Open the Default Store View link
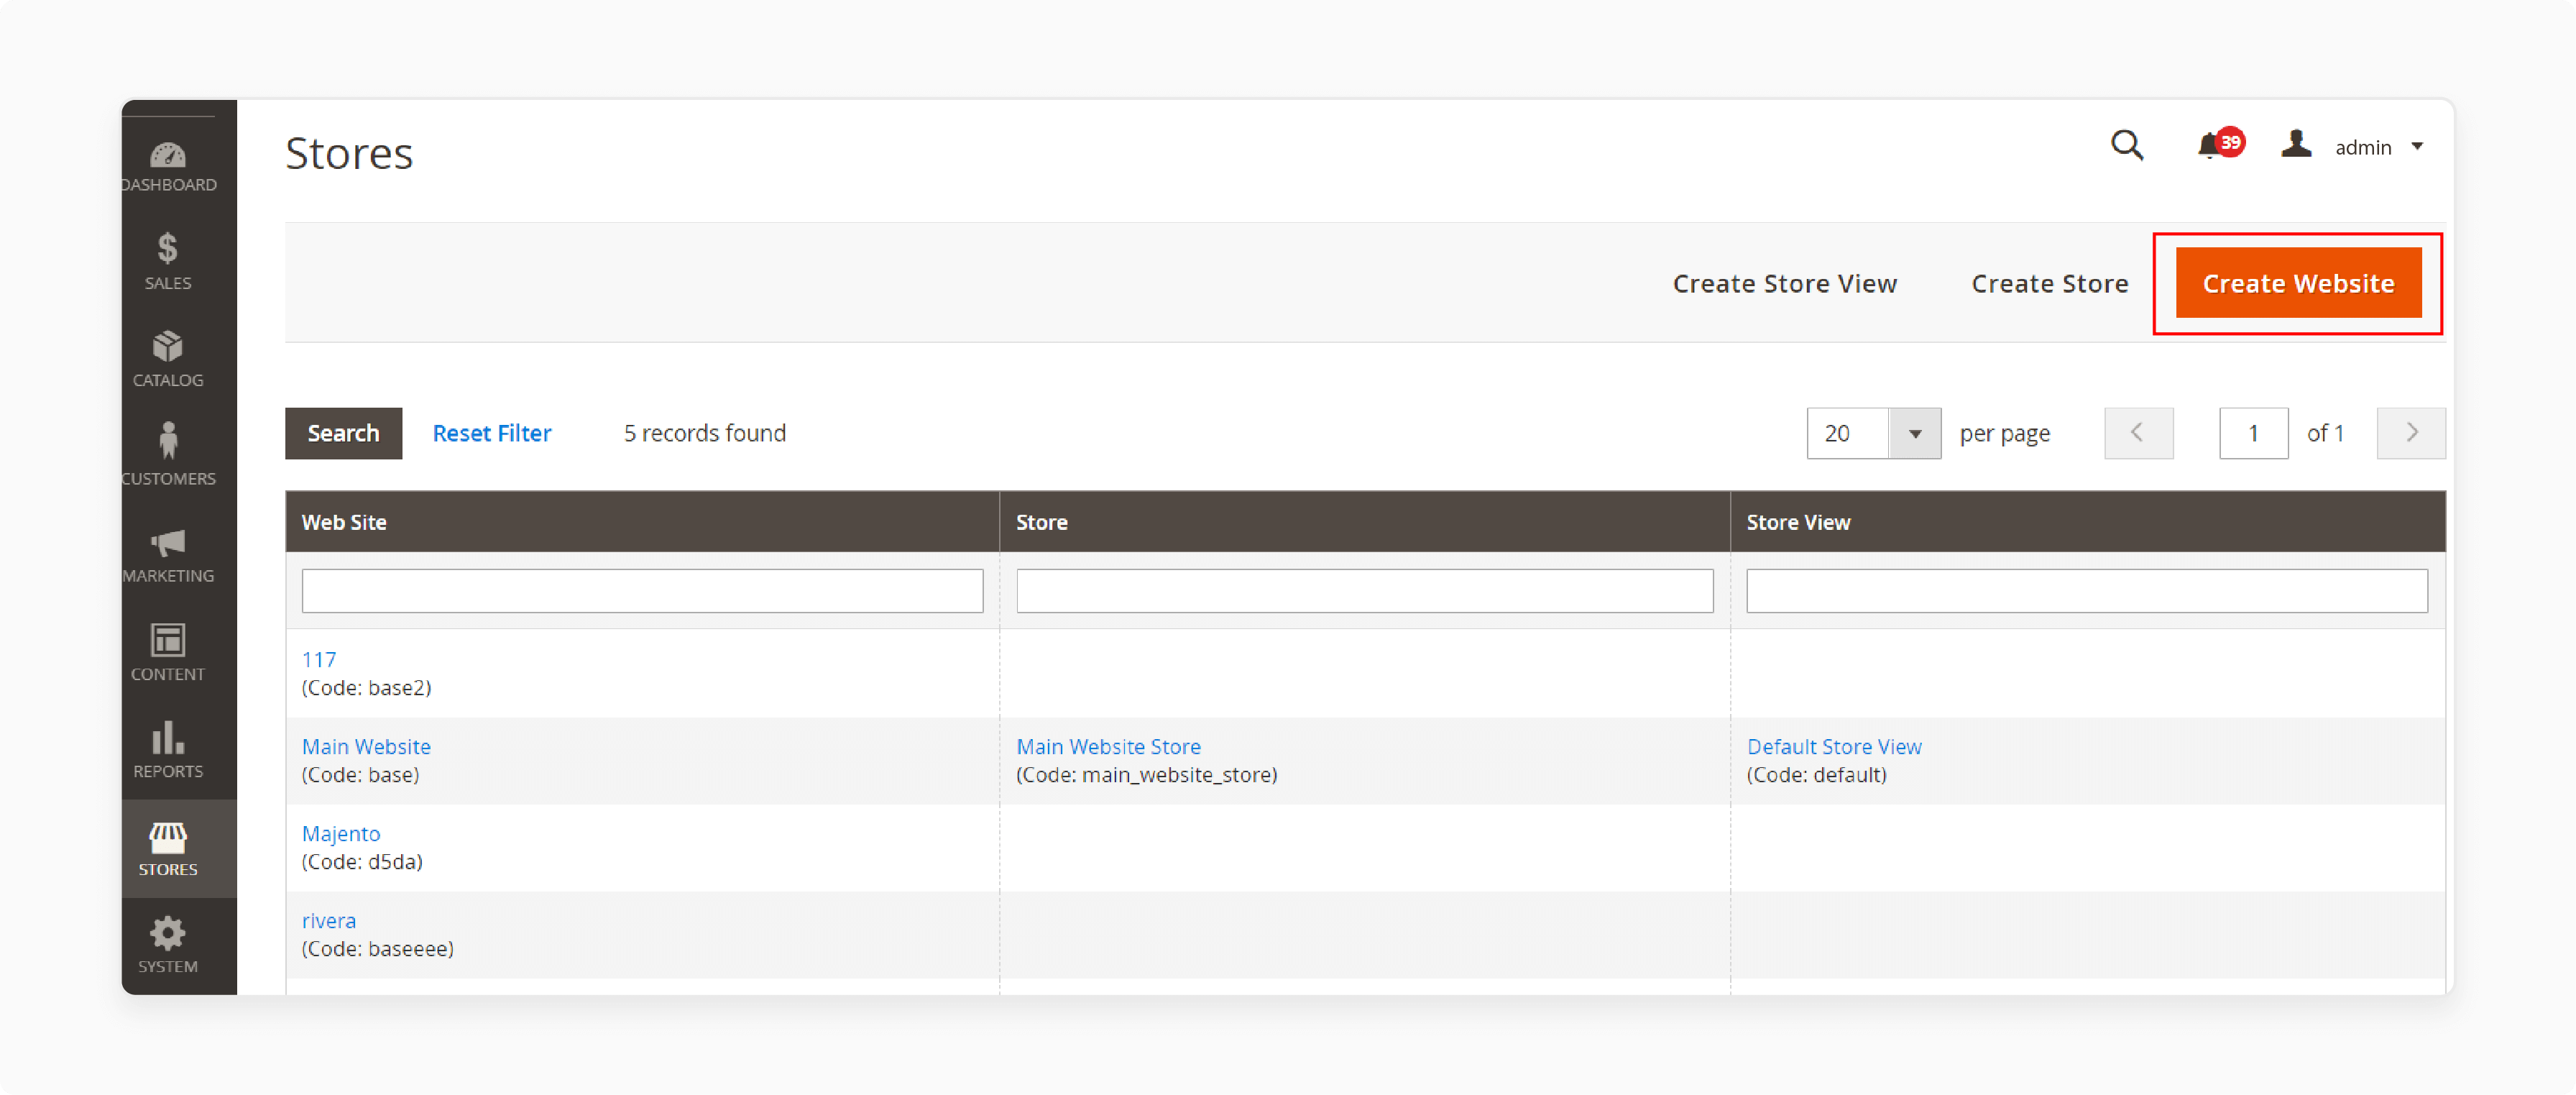This screenshot has width=2576, height=1095. (1834, 747)
